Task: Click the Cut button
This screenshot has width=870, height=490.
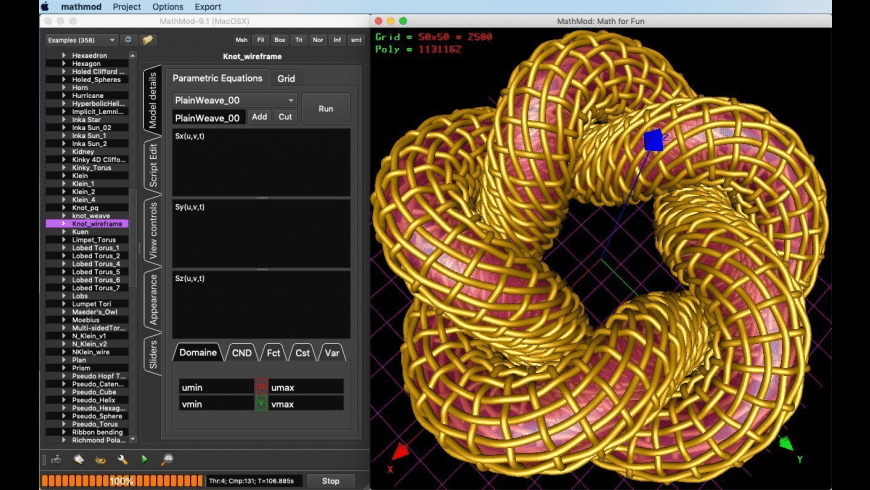Action: 285,117
